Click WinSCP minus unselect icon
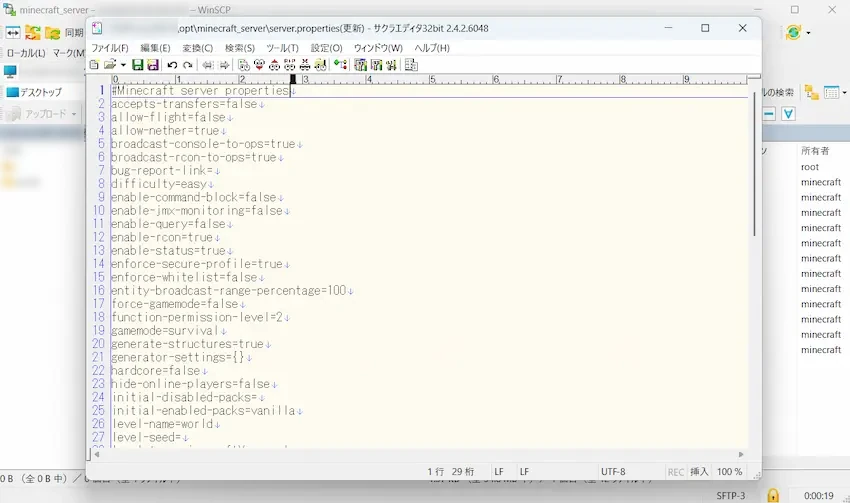 pyautogui.click(x=769, y=114)
